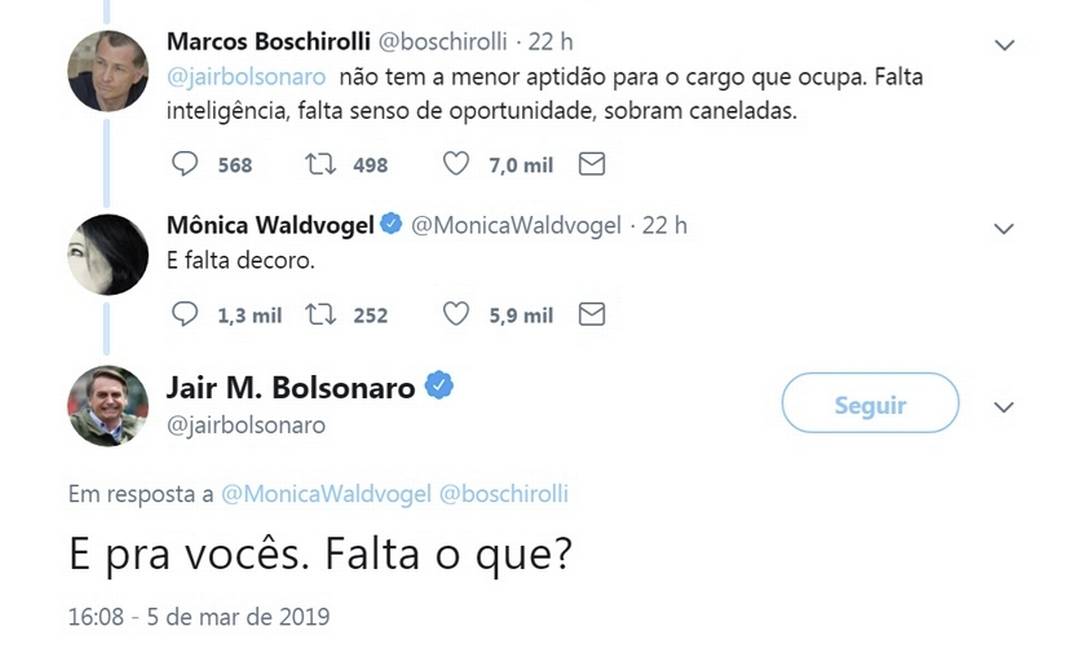Share Mônica Waldvogel's tweet by message
This screenshot has width=1086, height=652.
point(592,315)
